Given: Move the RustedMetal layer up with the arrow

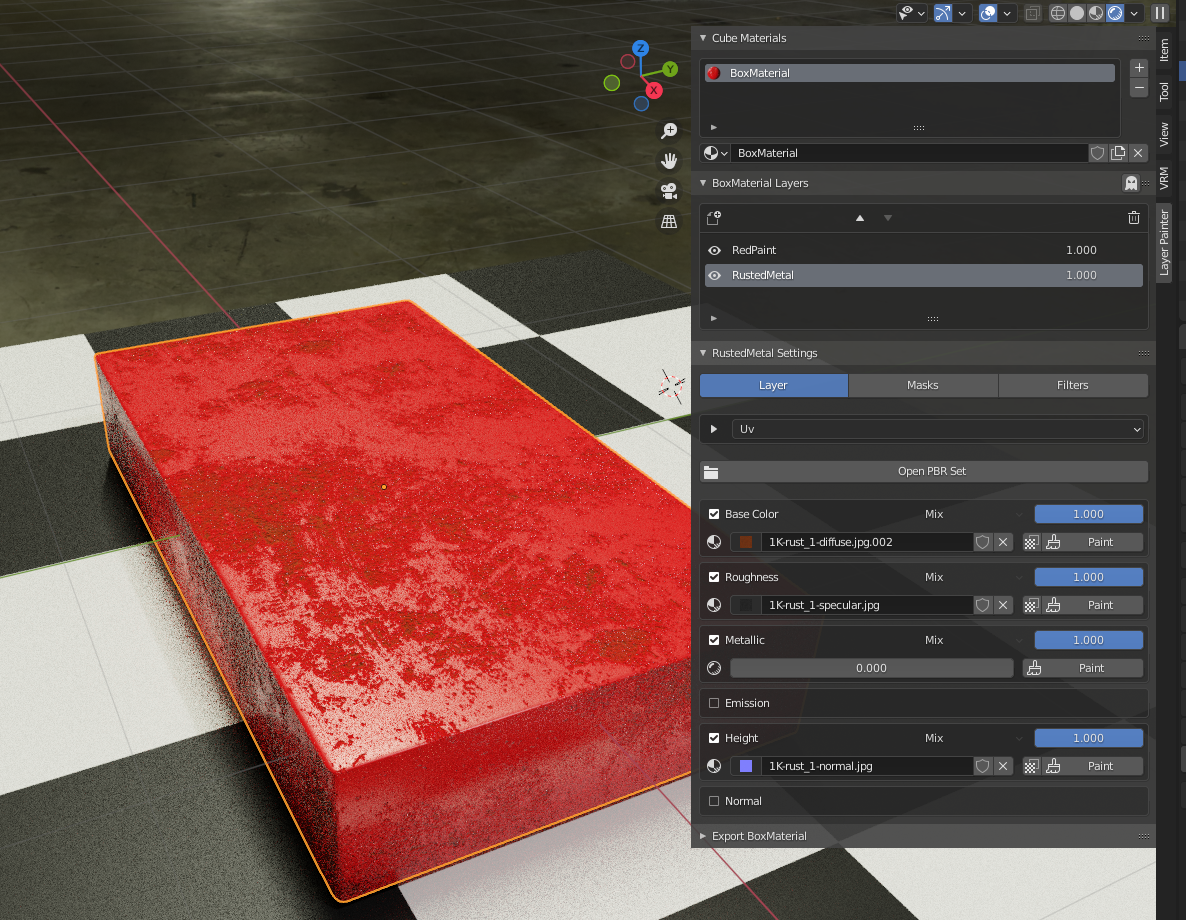Looking at the screenshot, I should [859, 217].
